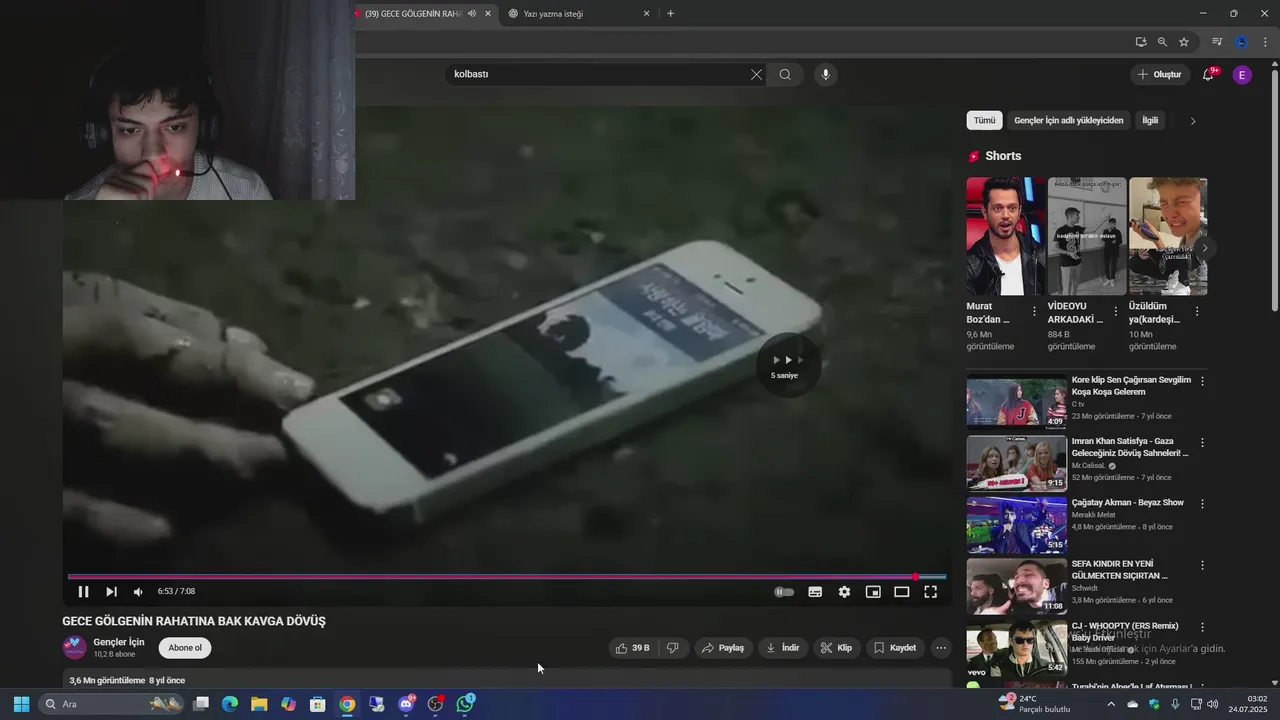
Task: Click the Kaydet save button
Action: [895, 648]
